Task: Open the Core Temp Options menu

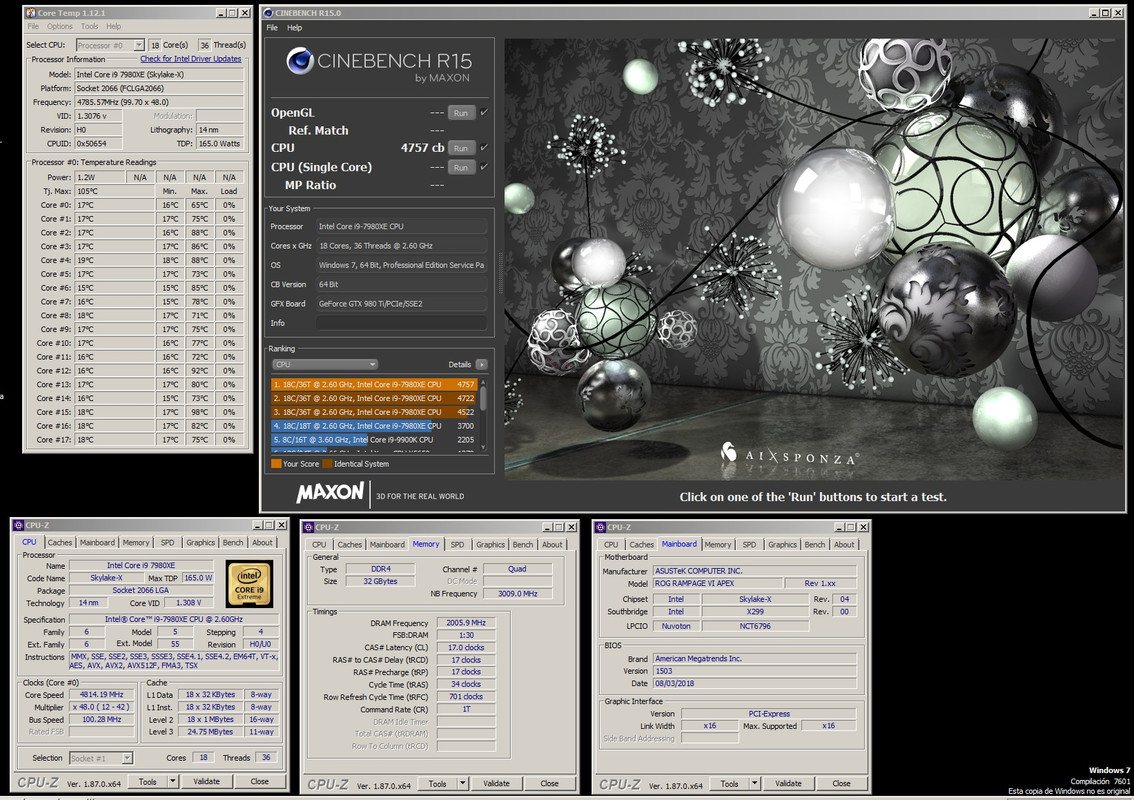Action: click(60, 26)
